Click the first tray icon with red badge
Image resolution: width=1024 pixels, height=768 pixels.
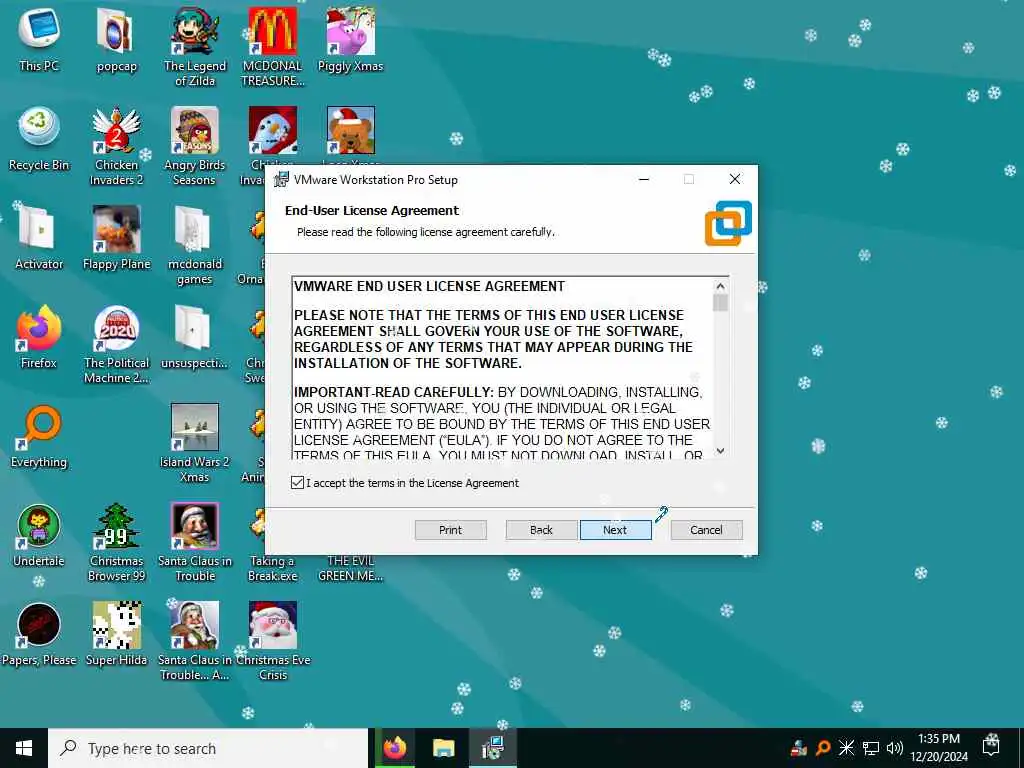click(x=799, y=748)
